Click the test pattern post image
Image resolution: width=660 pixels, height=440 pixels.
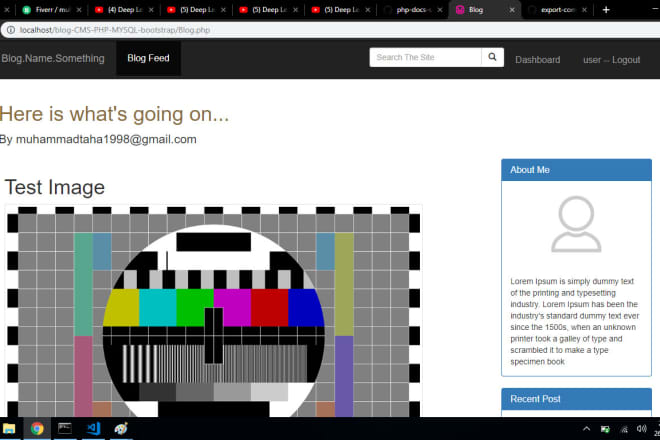(x=214, y=311)
